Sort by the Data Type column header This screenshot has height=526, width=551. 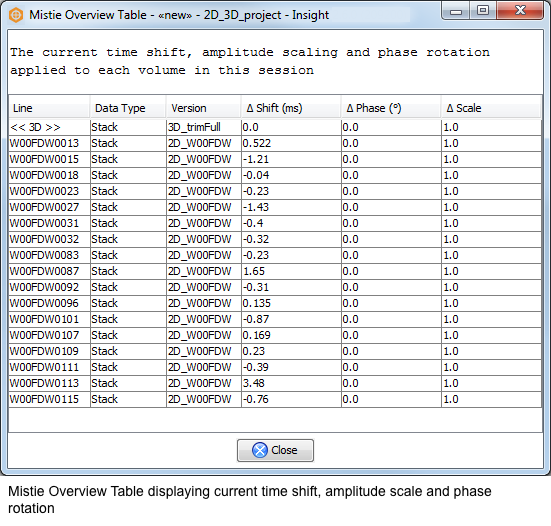click(x=128, y=108)
